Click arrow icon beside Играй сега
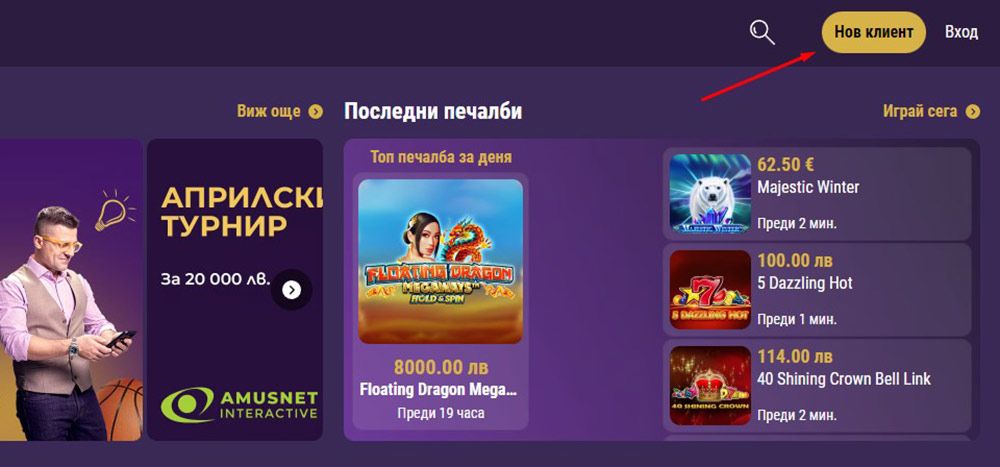The width and height of the screenshot is (1000, 467). (973, 112)
